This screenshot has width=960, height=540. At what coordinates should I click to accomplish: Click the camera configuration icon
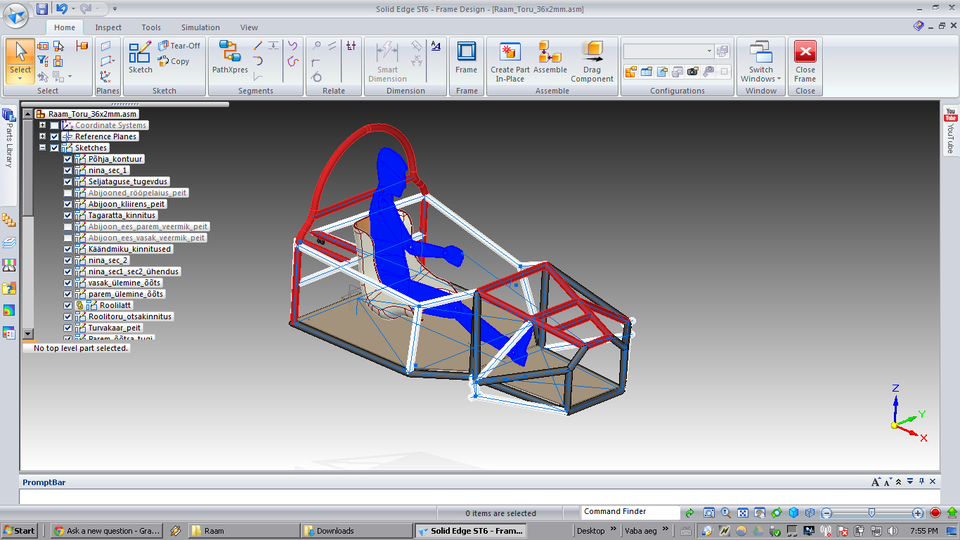pos(692,72)
